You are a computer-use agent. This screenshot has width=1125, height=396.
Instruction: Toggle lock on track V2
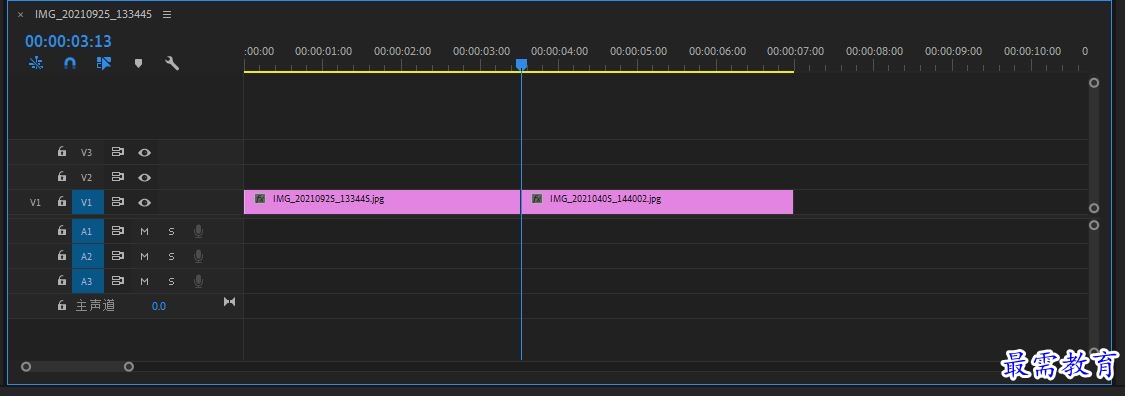coord(62,177)
